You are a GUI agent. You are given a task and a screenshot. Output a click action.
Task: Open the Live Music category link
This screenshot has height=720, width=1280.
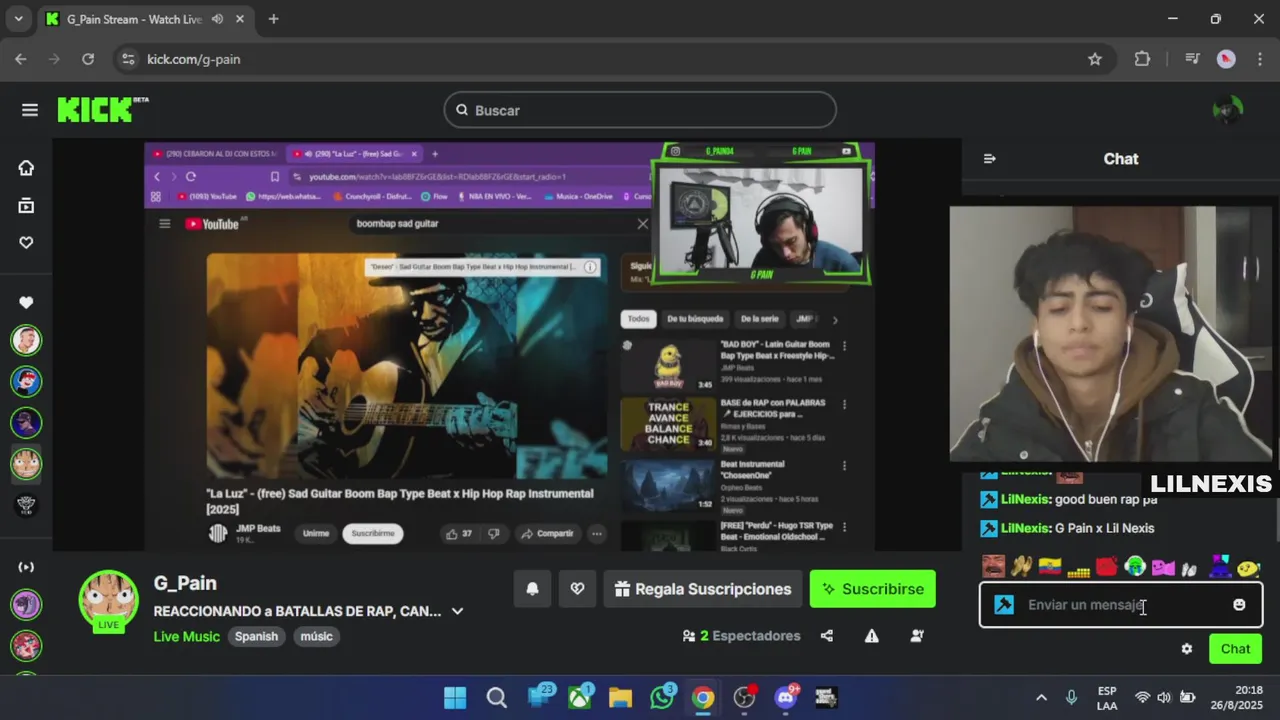point(187,637)
